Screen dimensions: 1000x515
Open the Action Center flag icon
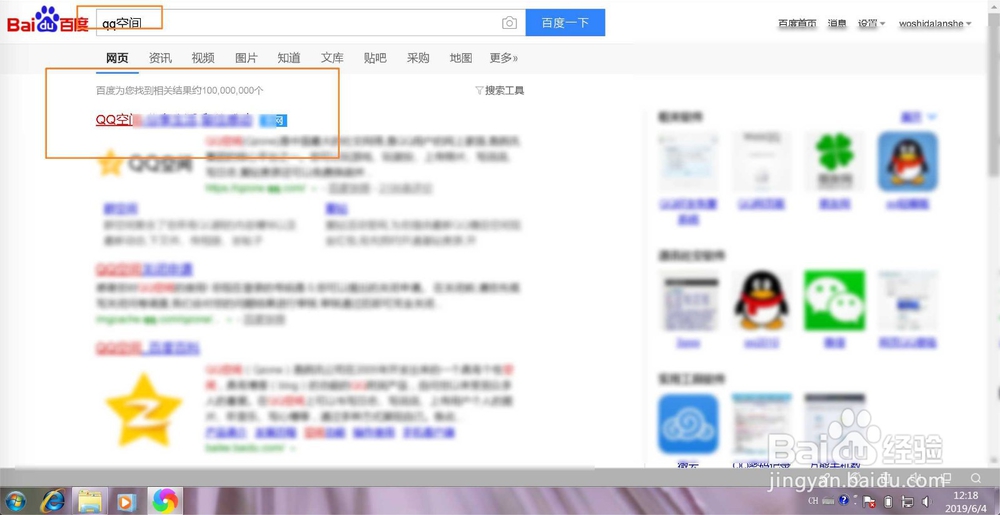pos(869,502)
